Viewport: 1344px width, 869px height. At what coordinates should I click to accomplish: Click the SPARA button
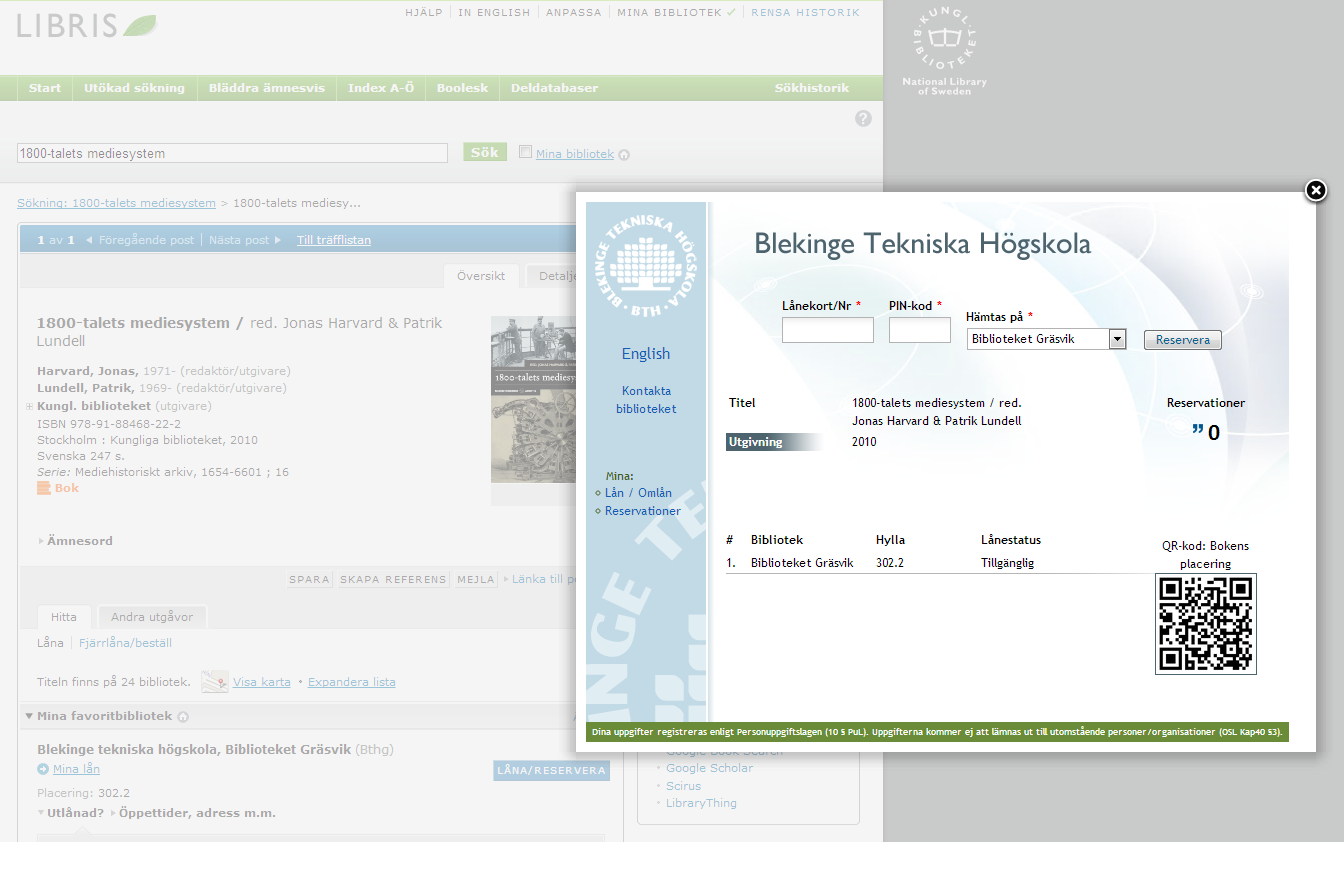pos(309,579)
